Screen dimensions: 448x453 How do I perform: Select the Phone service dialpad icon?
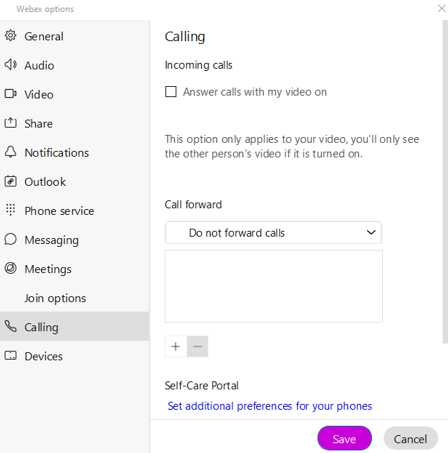[x=10, y=210]
